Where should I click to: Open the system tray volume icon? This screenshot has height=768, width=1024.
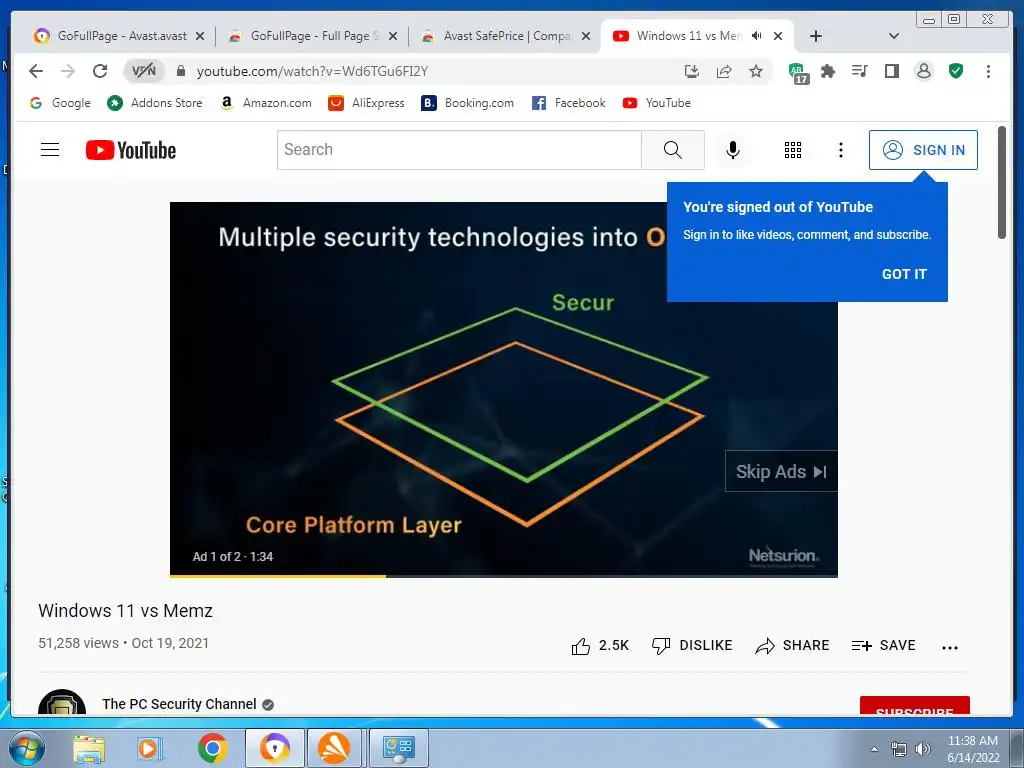pyautogui.click(x=922, y=749)
